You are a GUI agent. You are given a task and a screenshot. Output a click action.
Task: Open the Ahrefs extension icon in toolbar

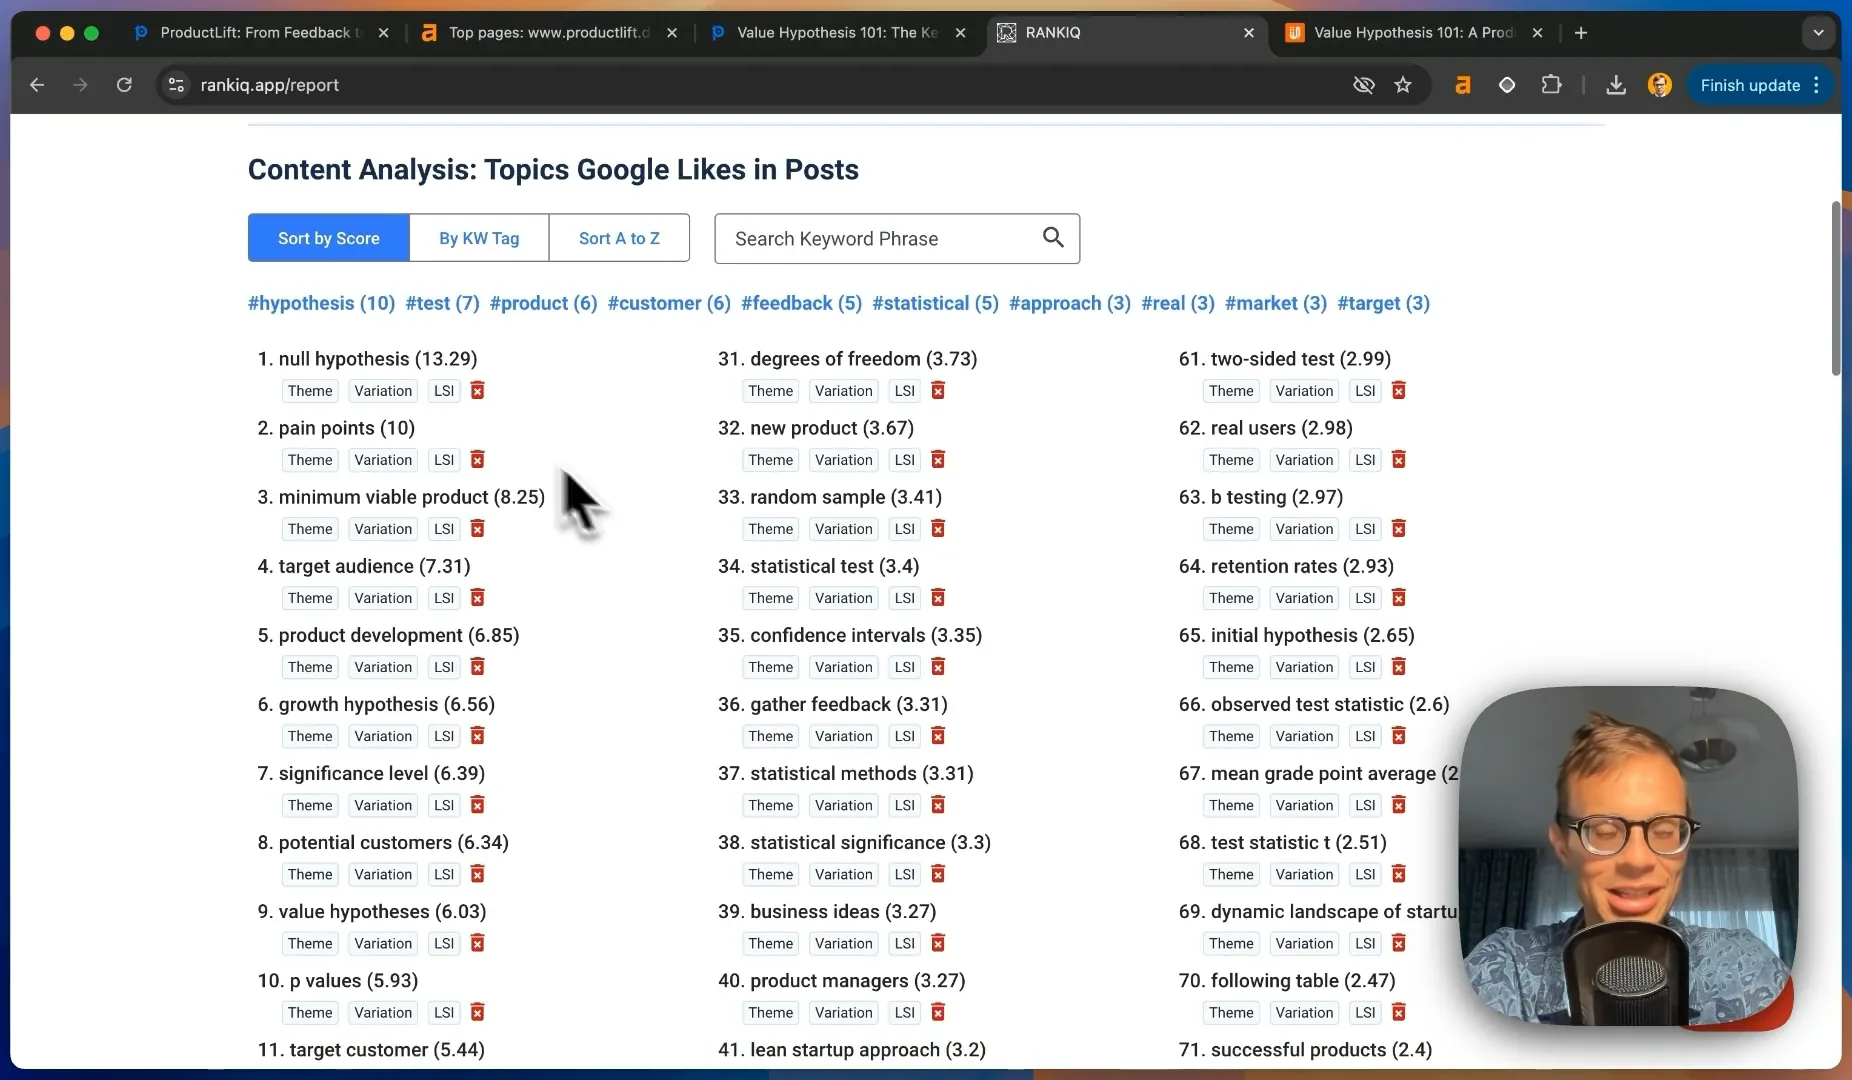[x=1462, y=85]
